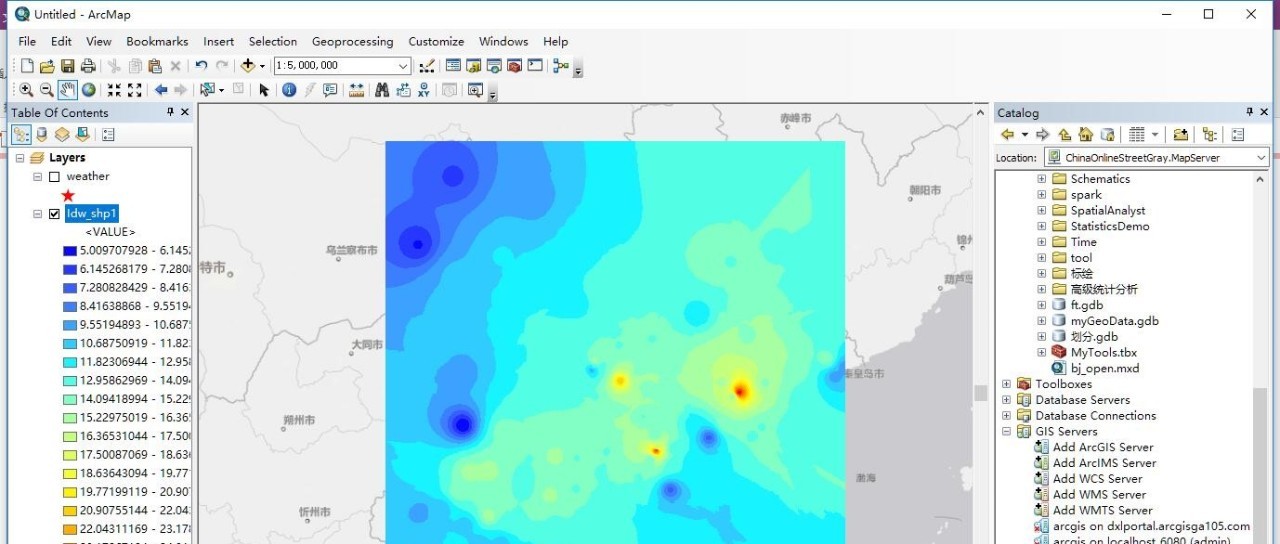This screenshot has width=1280, height=544.
Task: Open a map document via folder icon
Action: point(47,66)
